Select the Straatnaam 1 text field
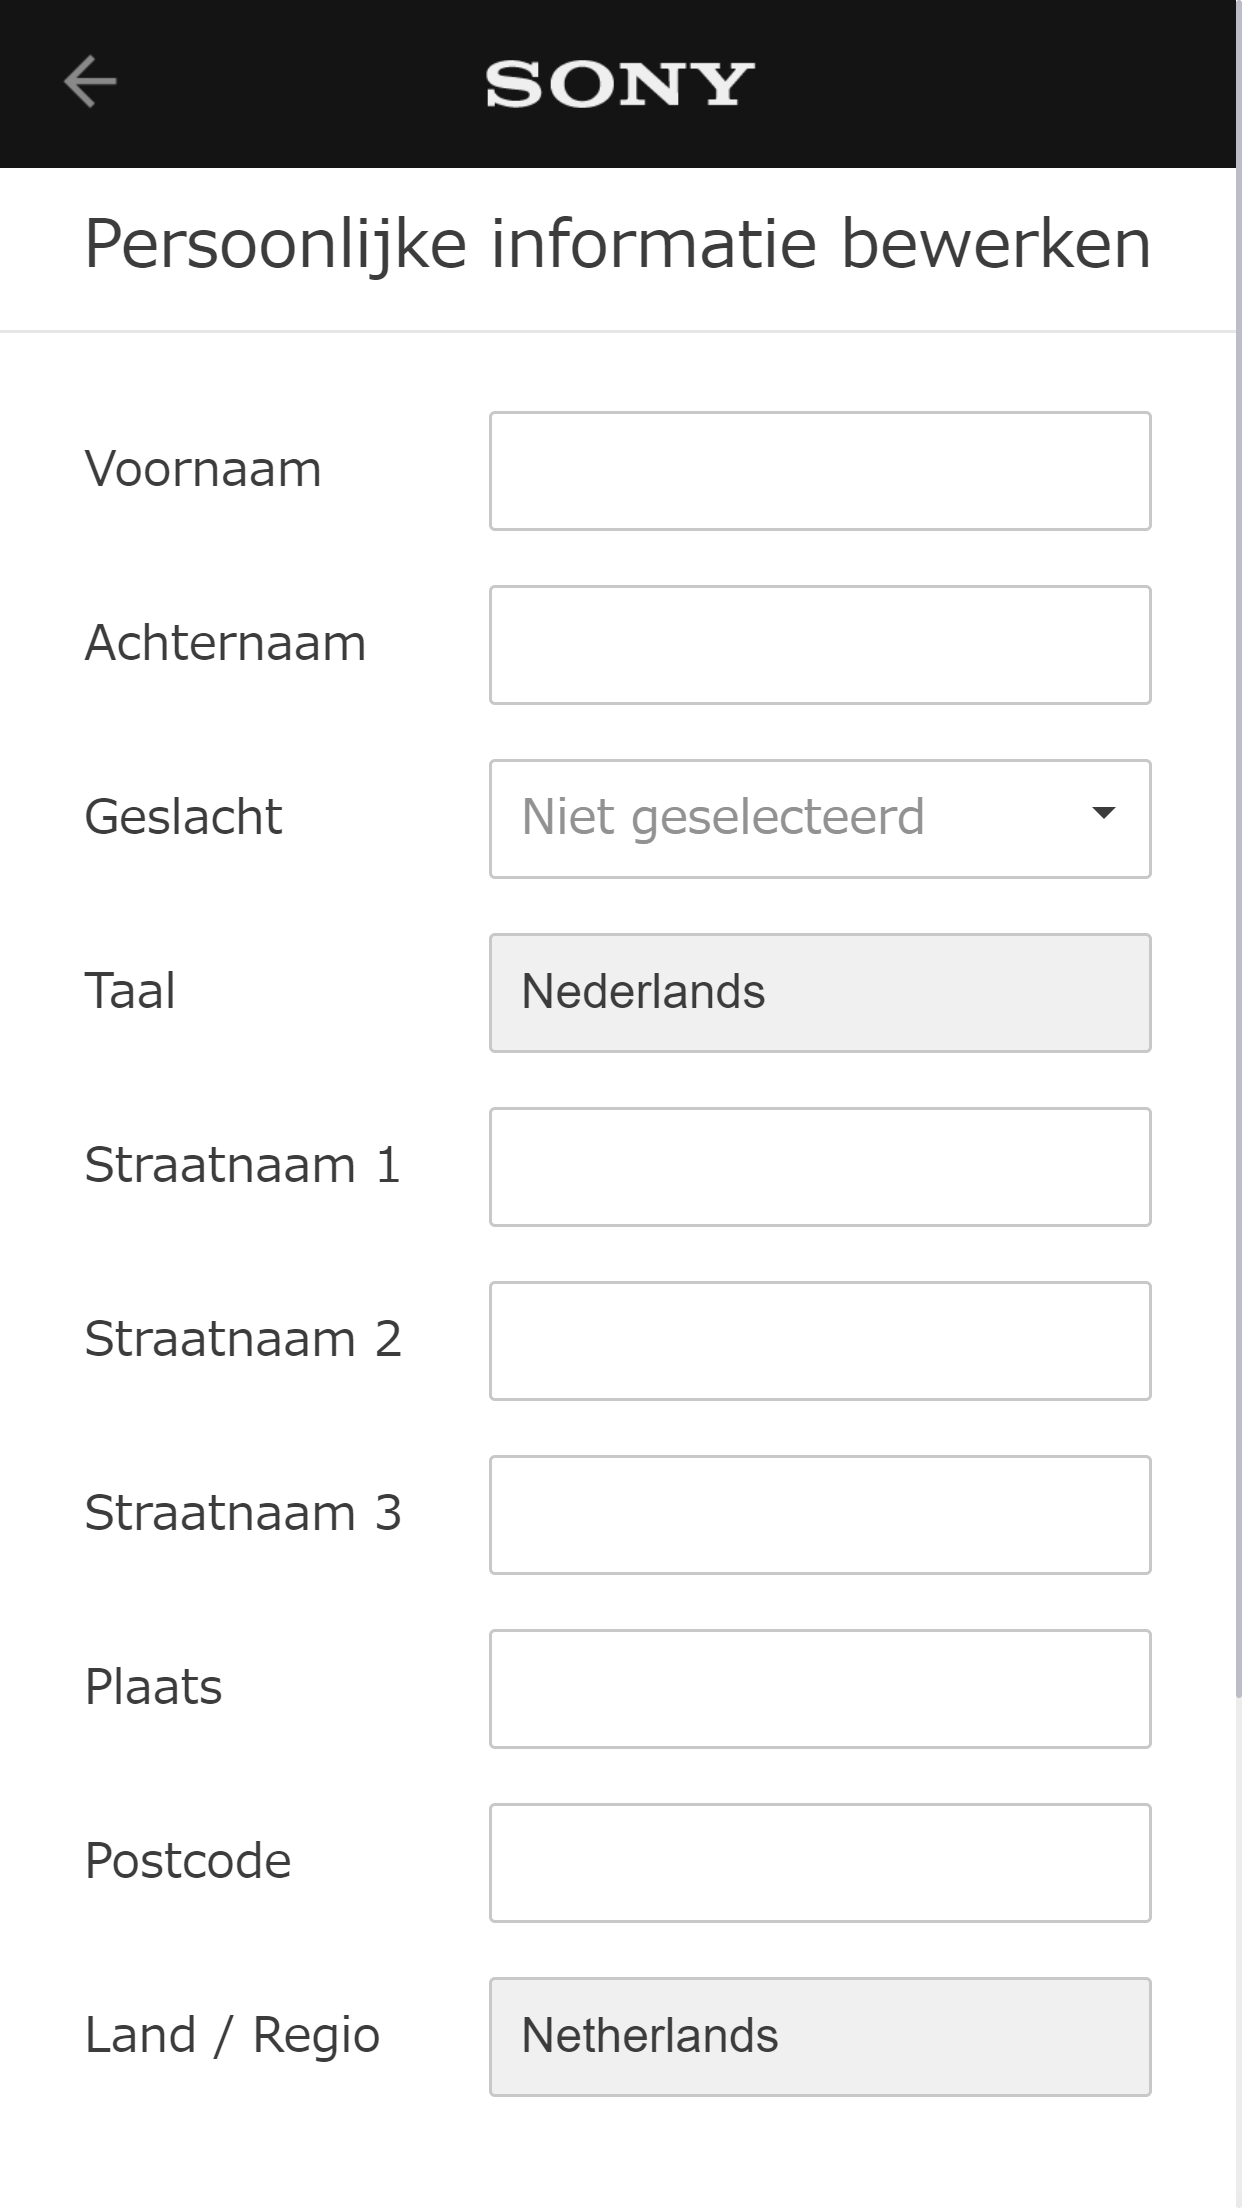Screen dimensions: 1242x2208 point(820,1166)
